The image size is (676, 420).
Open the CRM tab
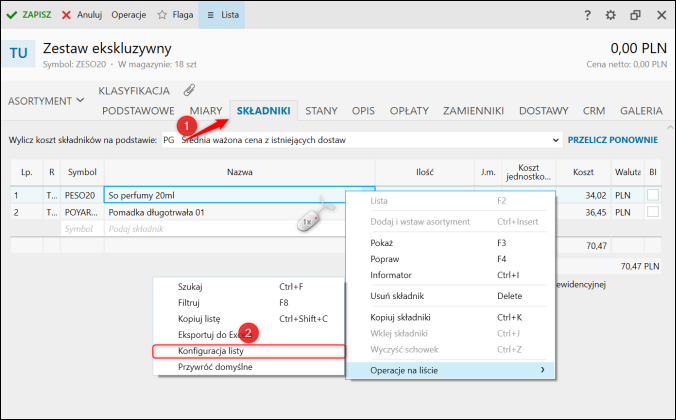(594, 111)
